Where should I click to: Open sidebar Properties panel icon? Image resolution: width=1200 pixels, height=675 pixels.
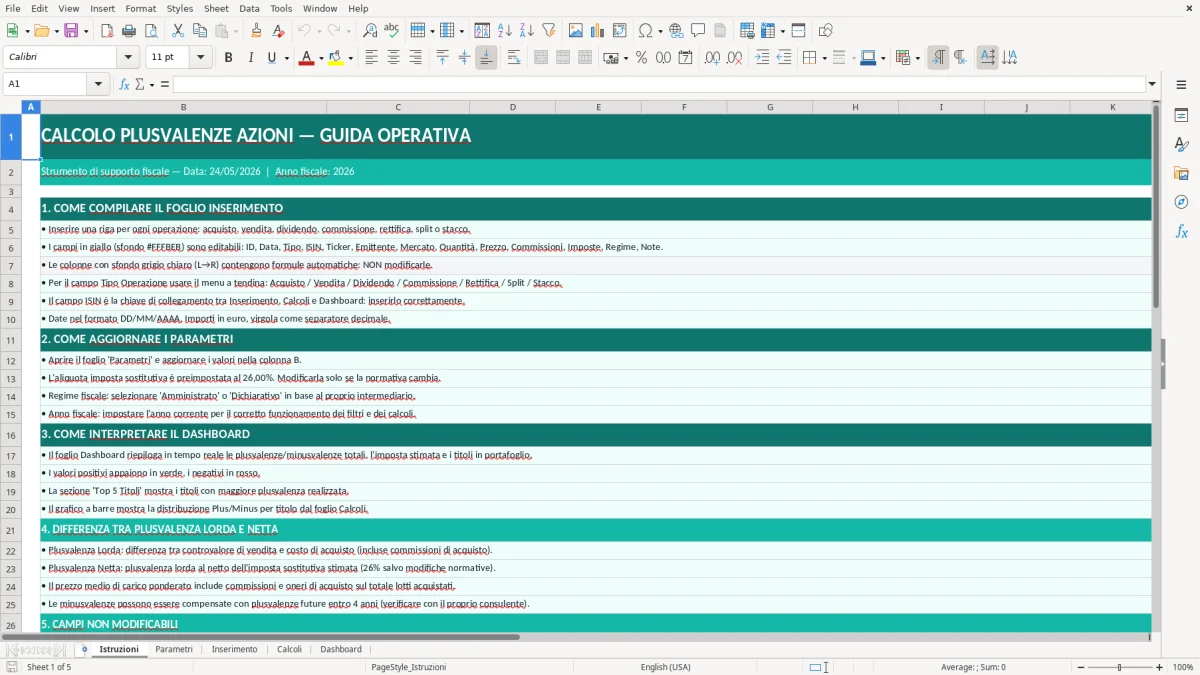1181,115
